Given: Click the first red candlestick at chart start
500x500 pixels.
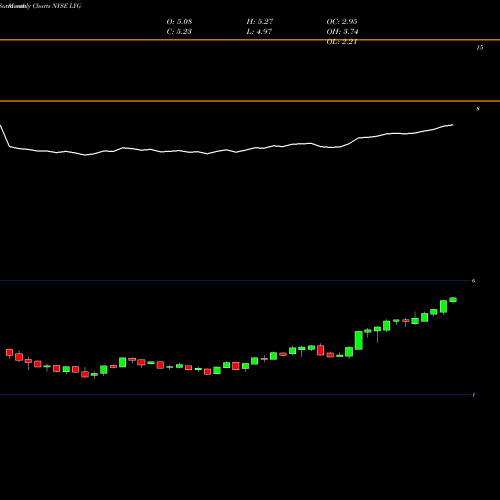Looking at the screenshot, I should [x=9, y=353].
